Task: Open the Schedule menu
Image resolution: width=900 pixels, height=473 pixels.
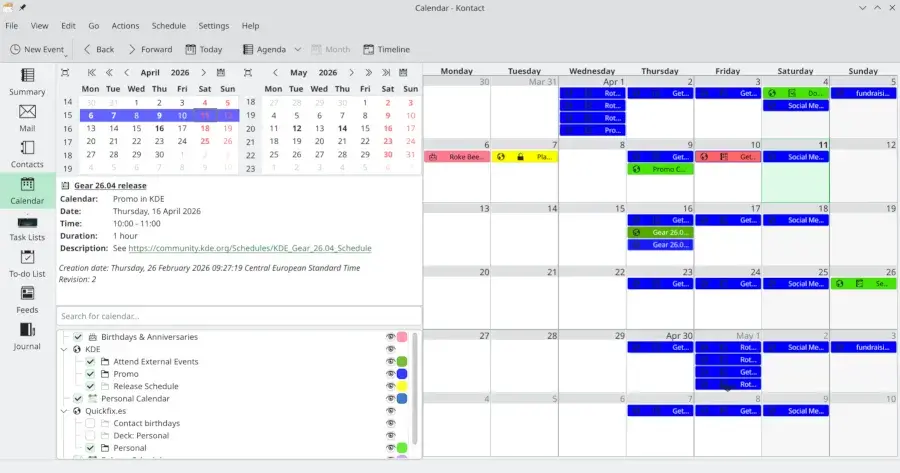Action: [168, 26]
